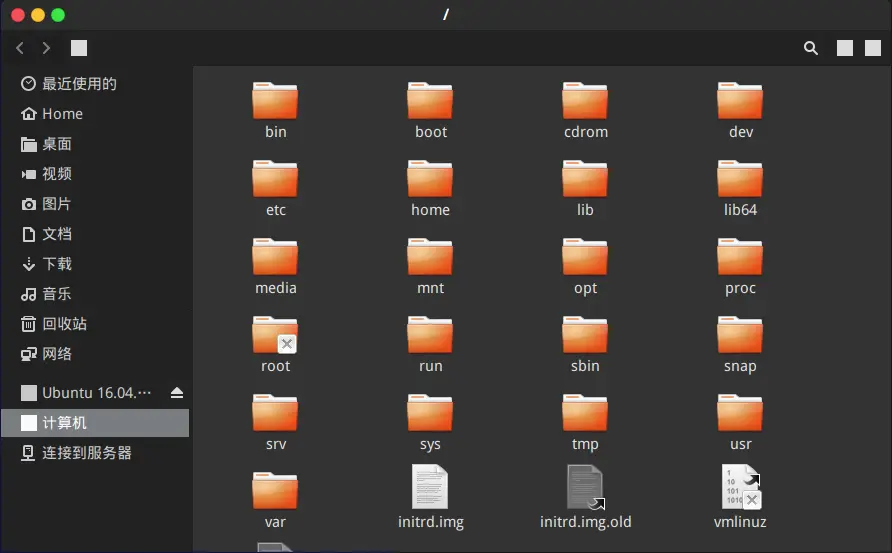Viewport: 892px width, 553px height.
Task: Toggle the view mode button left of menu
Action: tap(845, 48)
